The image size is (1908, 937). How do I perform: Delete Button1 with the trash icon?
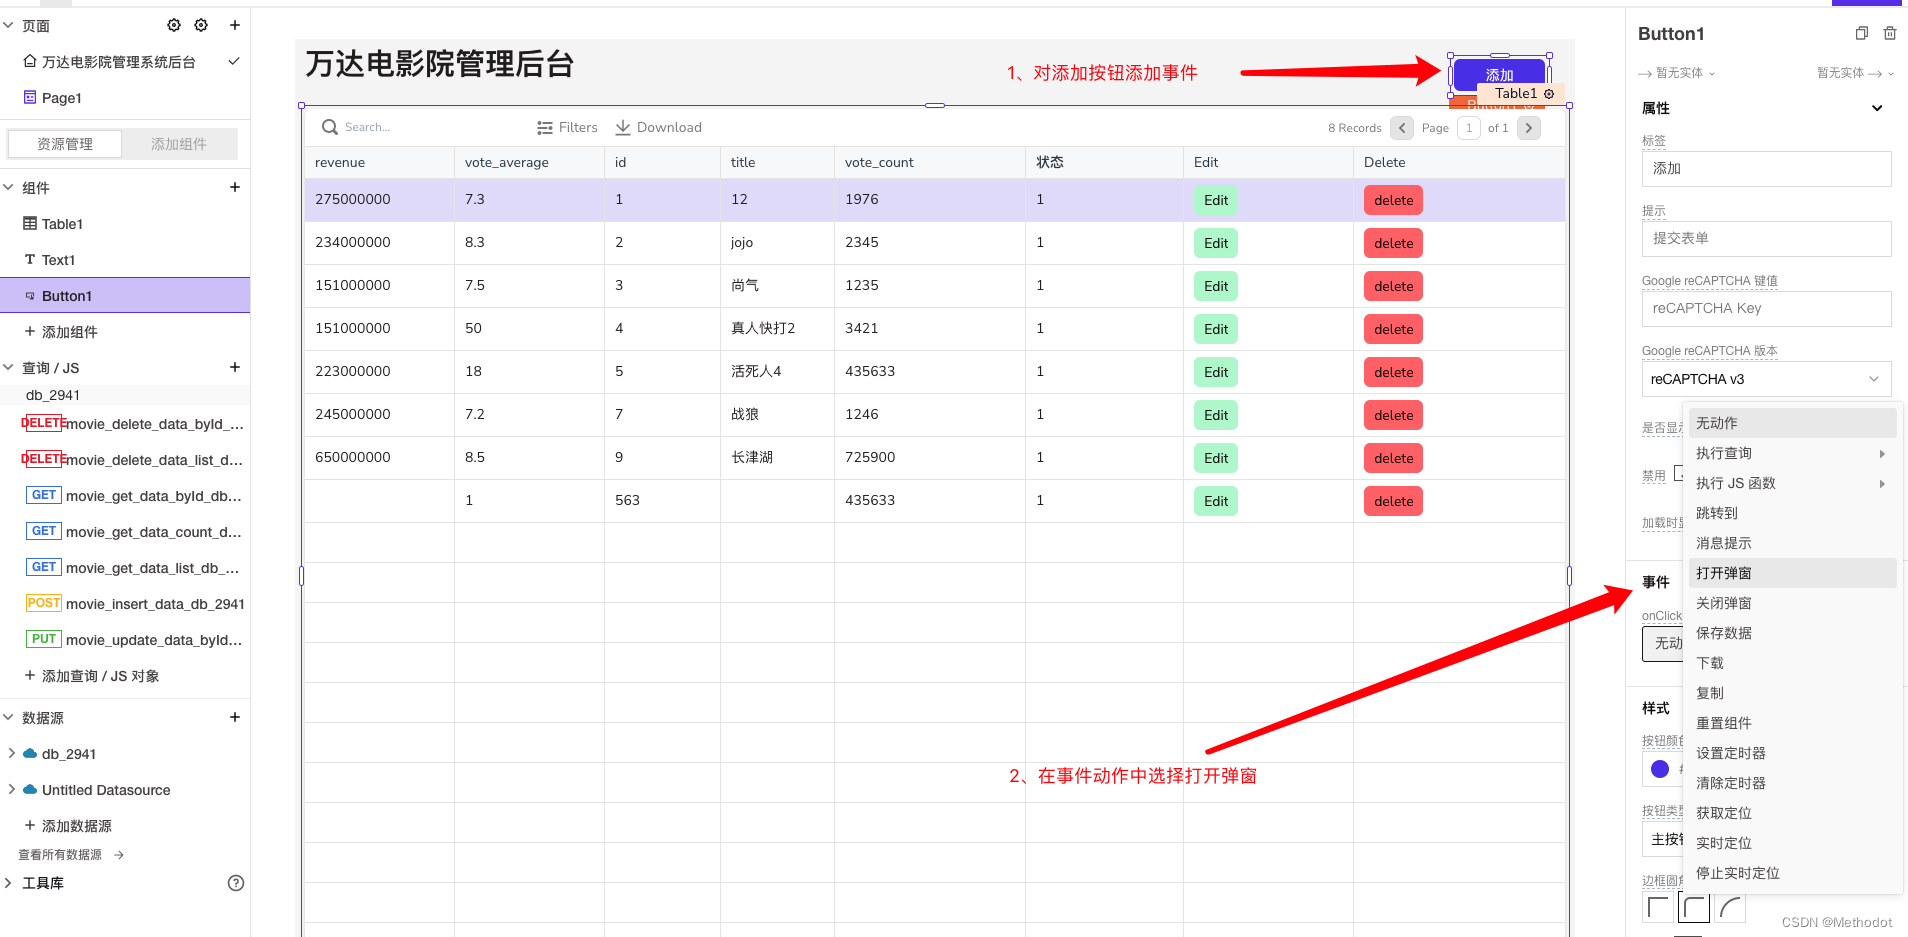point(1890,33)
